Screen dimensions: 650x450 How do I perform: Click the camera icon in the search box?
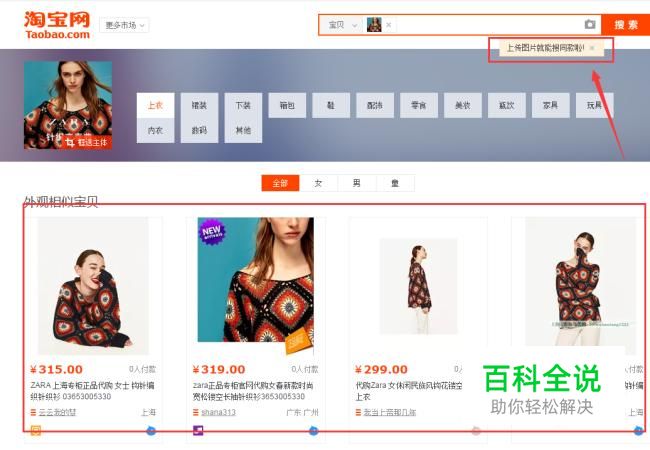click(590, 24)
